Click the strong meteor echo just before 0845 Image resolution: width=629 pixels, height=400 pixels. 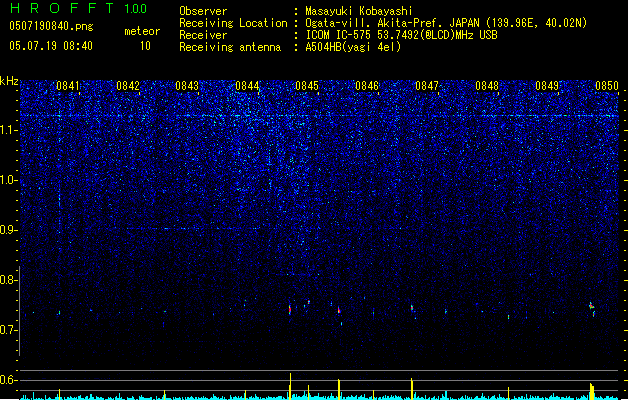point(290,310)
